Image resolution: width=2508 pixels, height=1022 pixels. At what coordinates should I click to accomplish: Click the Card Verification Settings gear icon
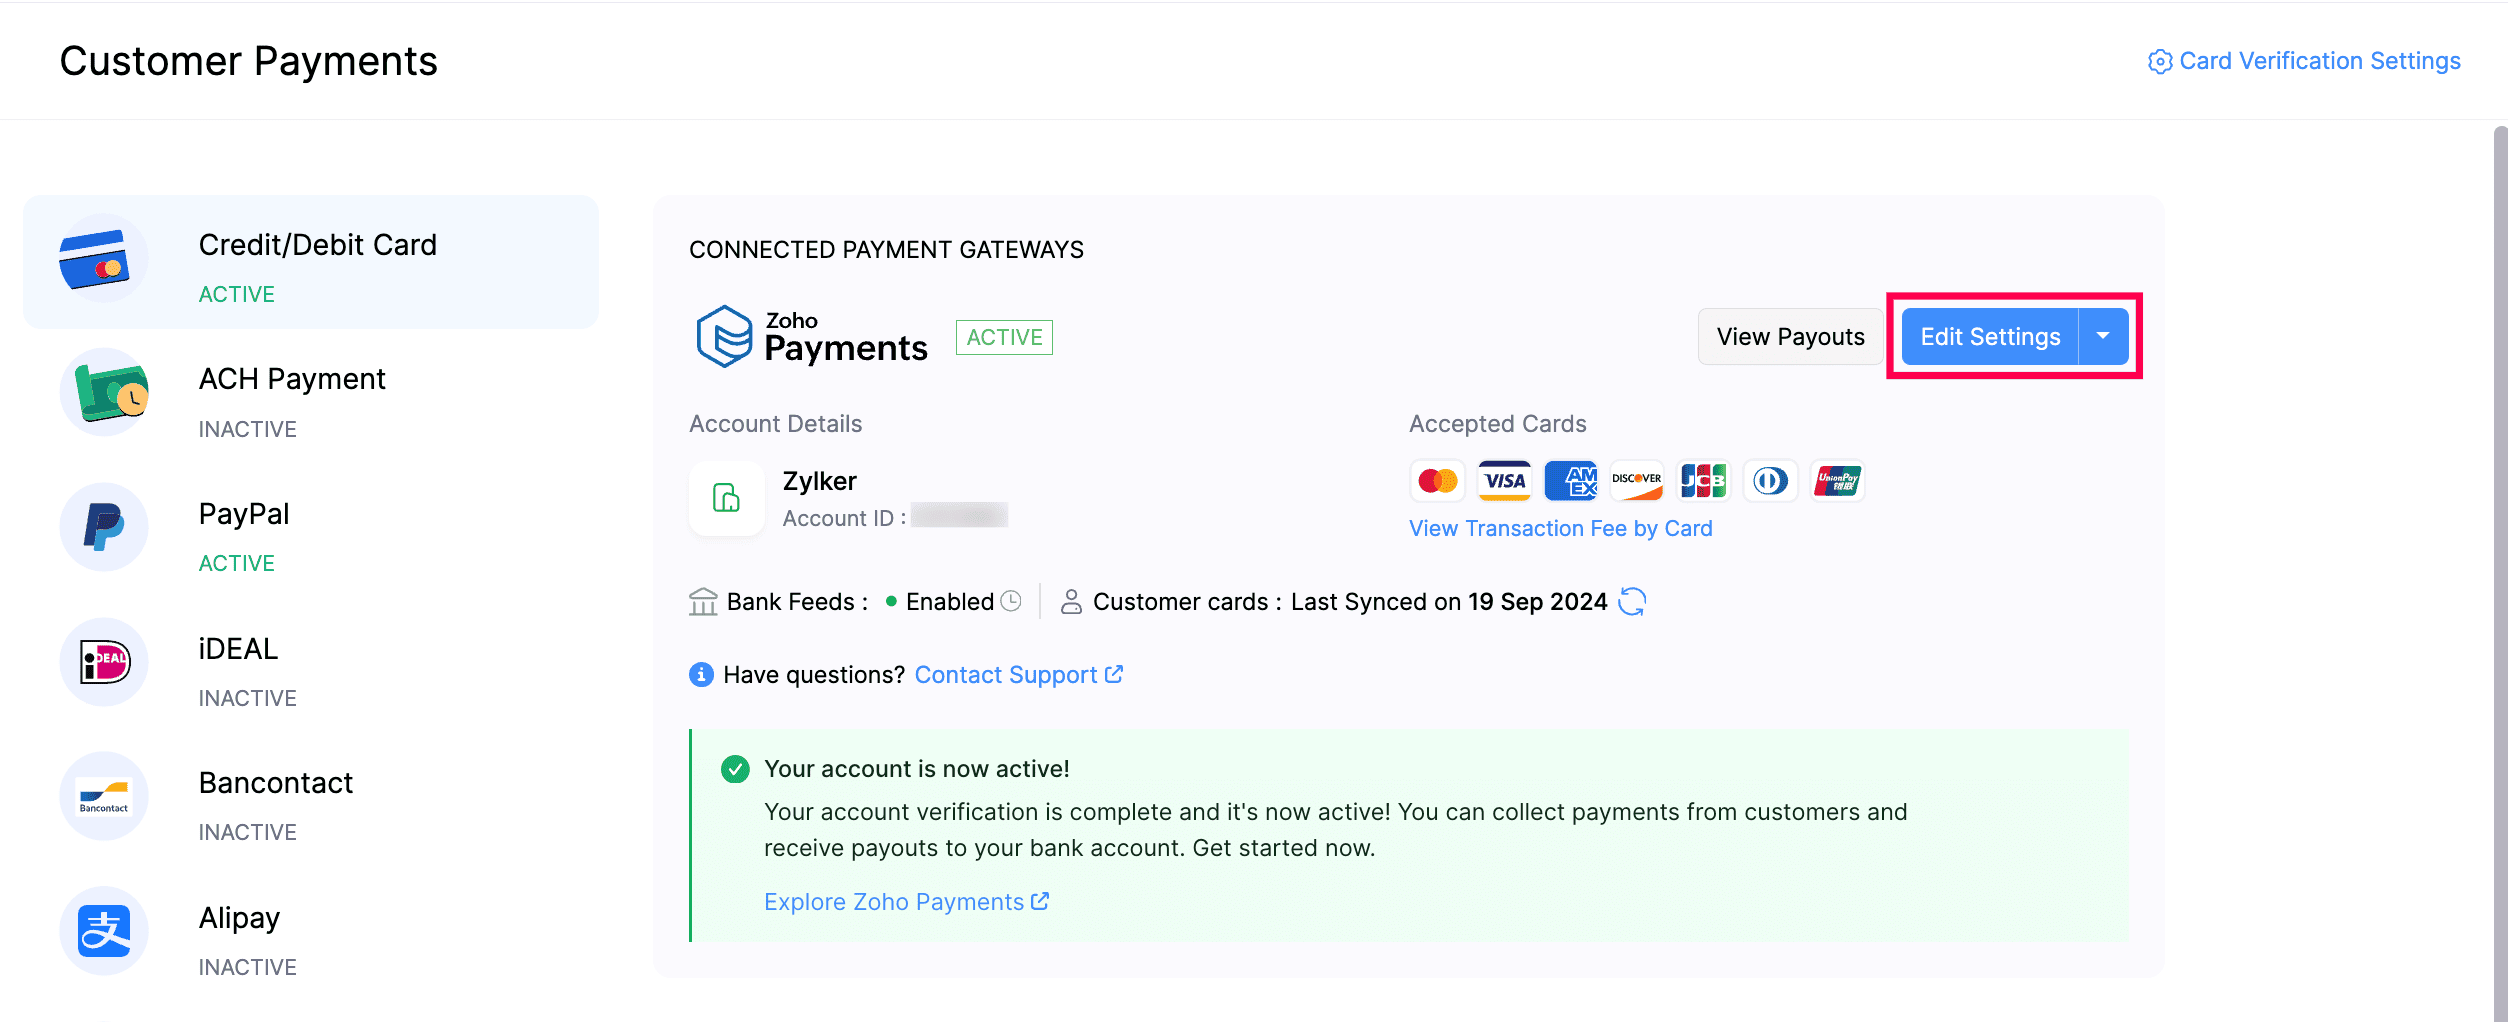click(2160, 62)
